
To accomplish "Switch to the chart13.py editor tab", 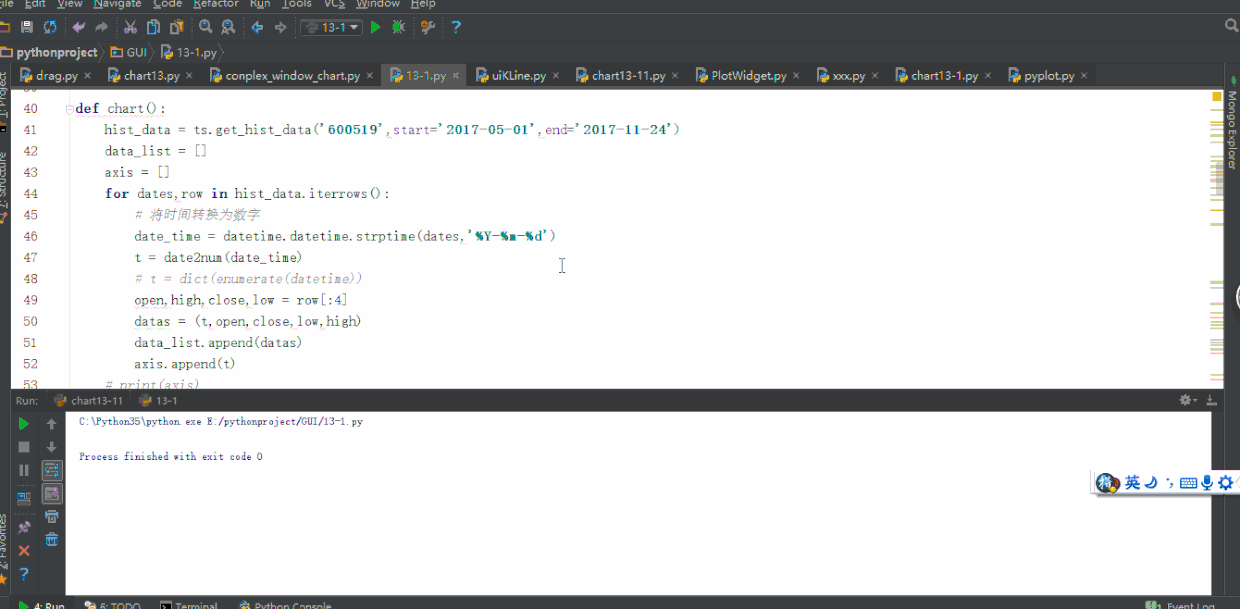I will click(x=151, y=76).
